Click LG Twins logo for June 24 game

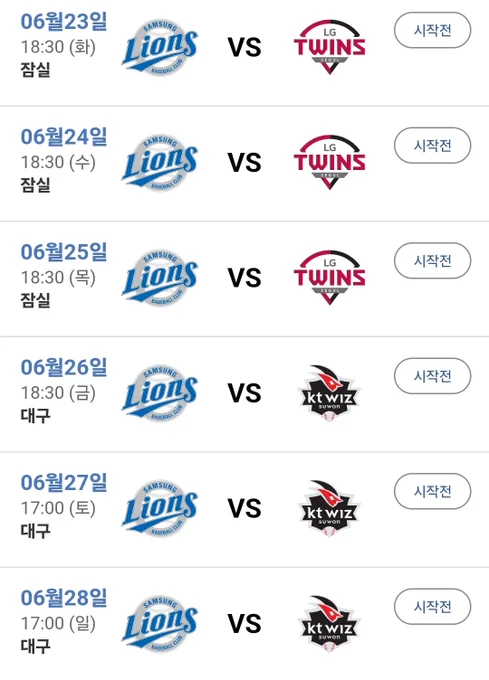(x=329, y=162)
